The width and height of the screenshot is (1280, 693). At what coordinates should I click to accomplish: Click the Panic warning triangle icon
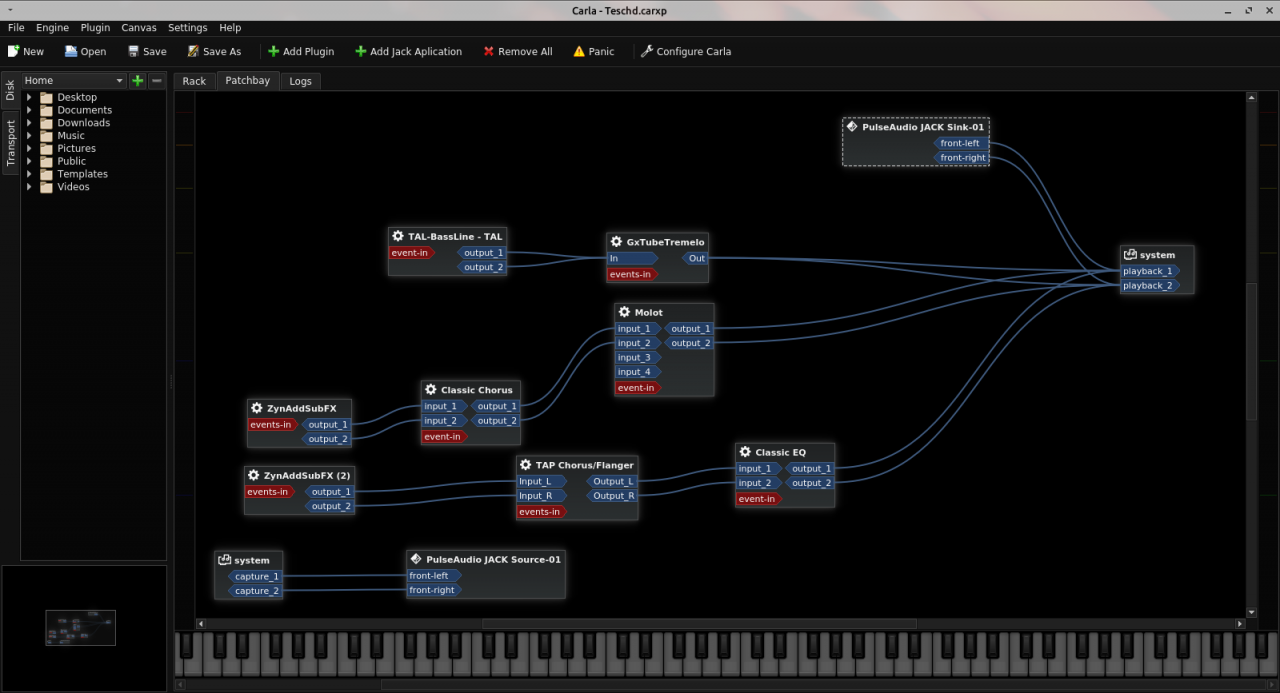(x=579, y=51)
